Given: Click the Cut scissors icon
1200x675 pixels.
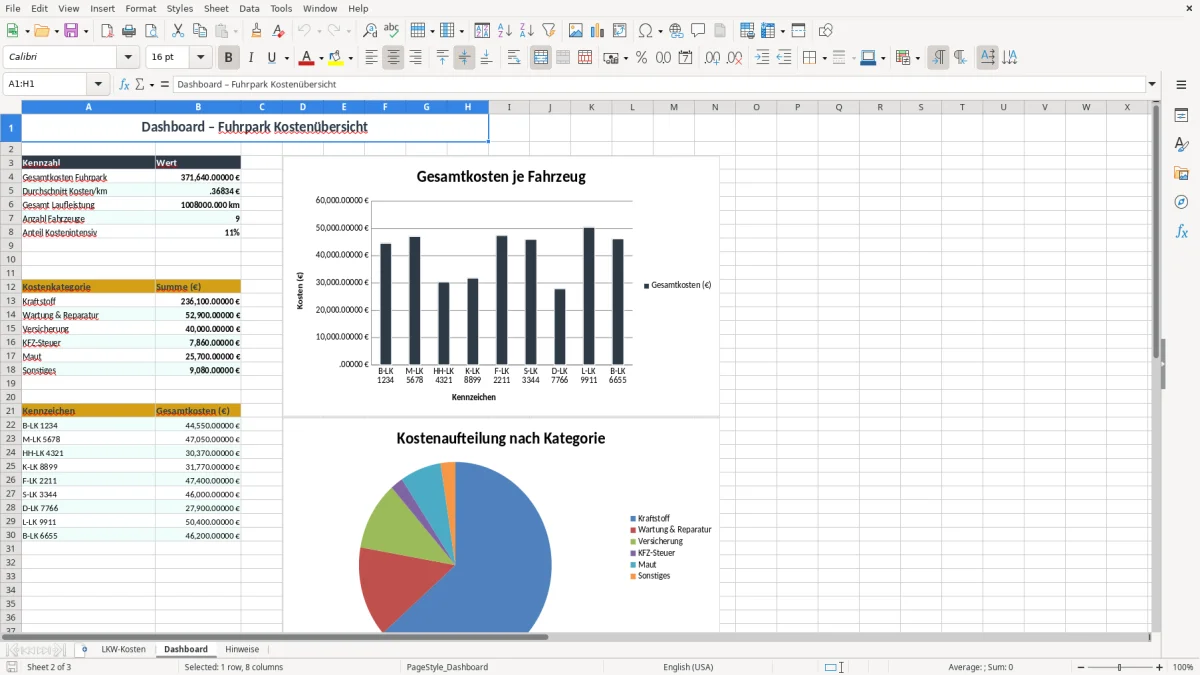Looking at the screenshot, I should tap(178, 31).
